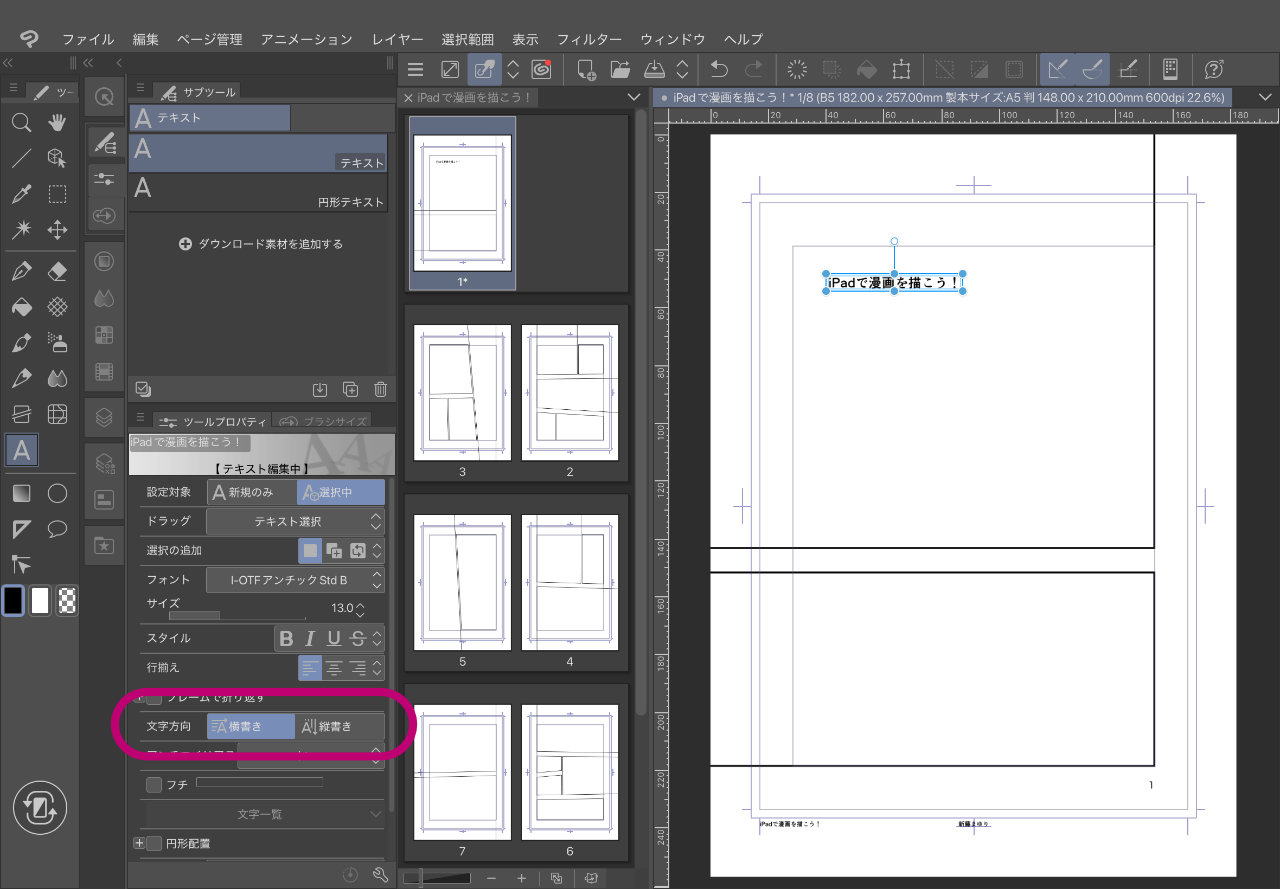
Task: Open the wrench sub tool detail icon
Action: click(x=380, y=874)
